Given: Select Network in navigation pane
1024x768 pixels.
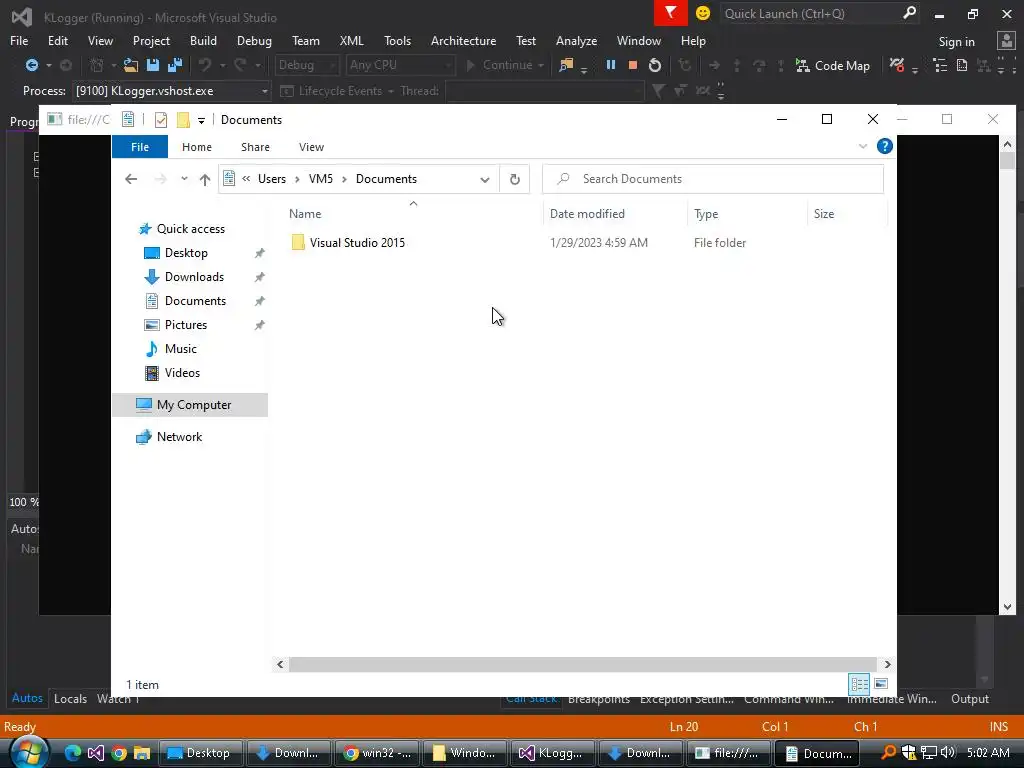Looking at the screenshot, I should (x=178, y=437).
